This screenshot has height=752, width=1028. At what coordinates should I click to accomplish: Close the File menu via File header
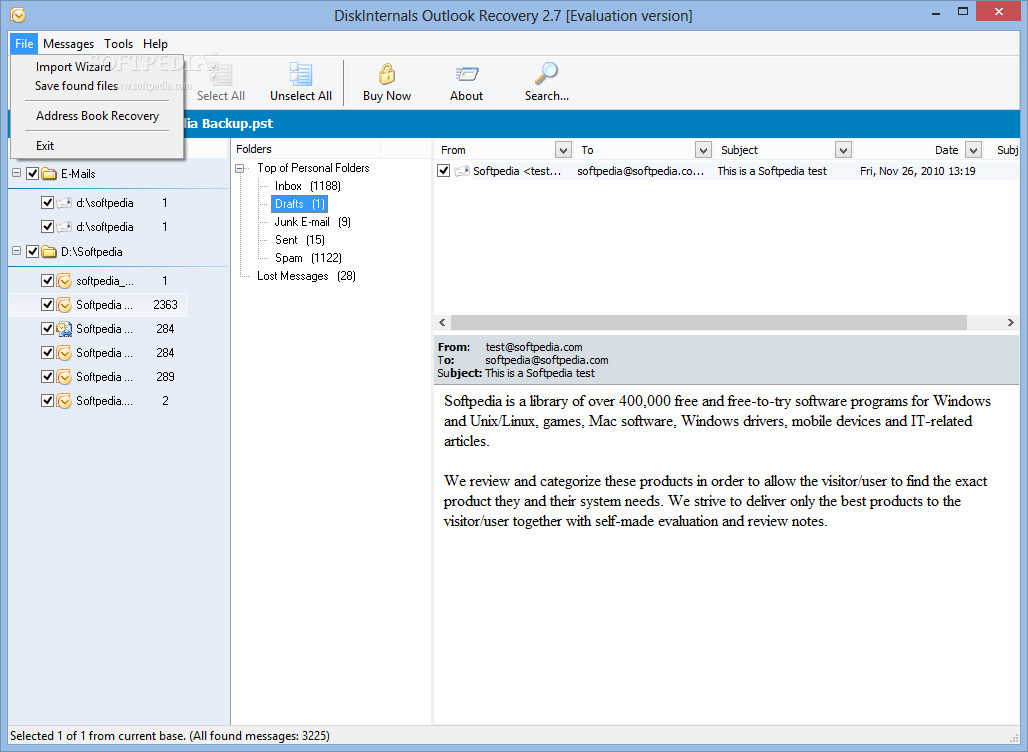click(x=24, y=44)
